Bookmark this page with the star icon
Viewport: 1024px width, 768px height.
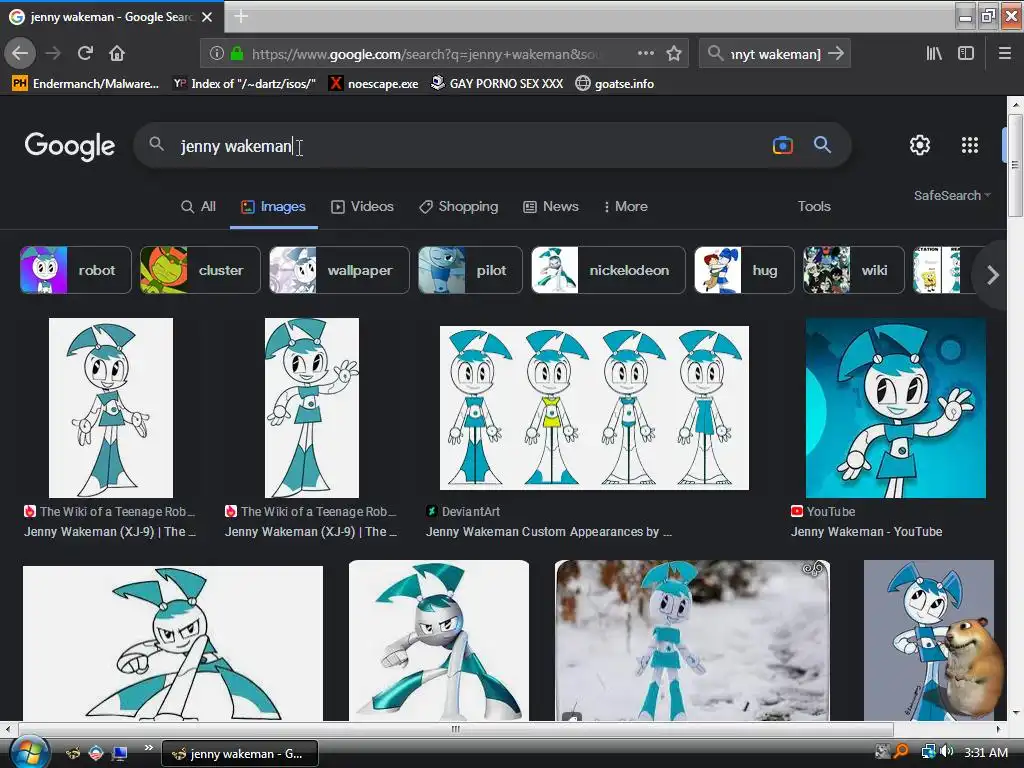tap(674, 54)
